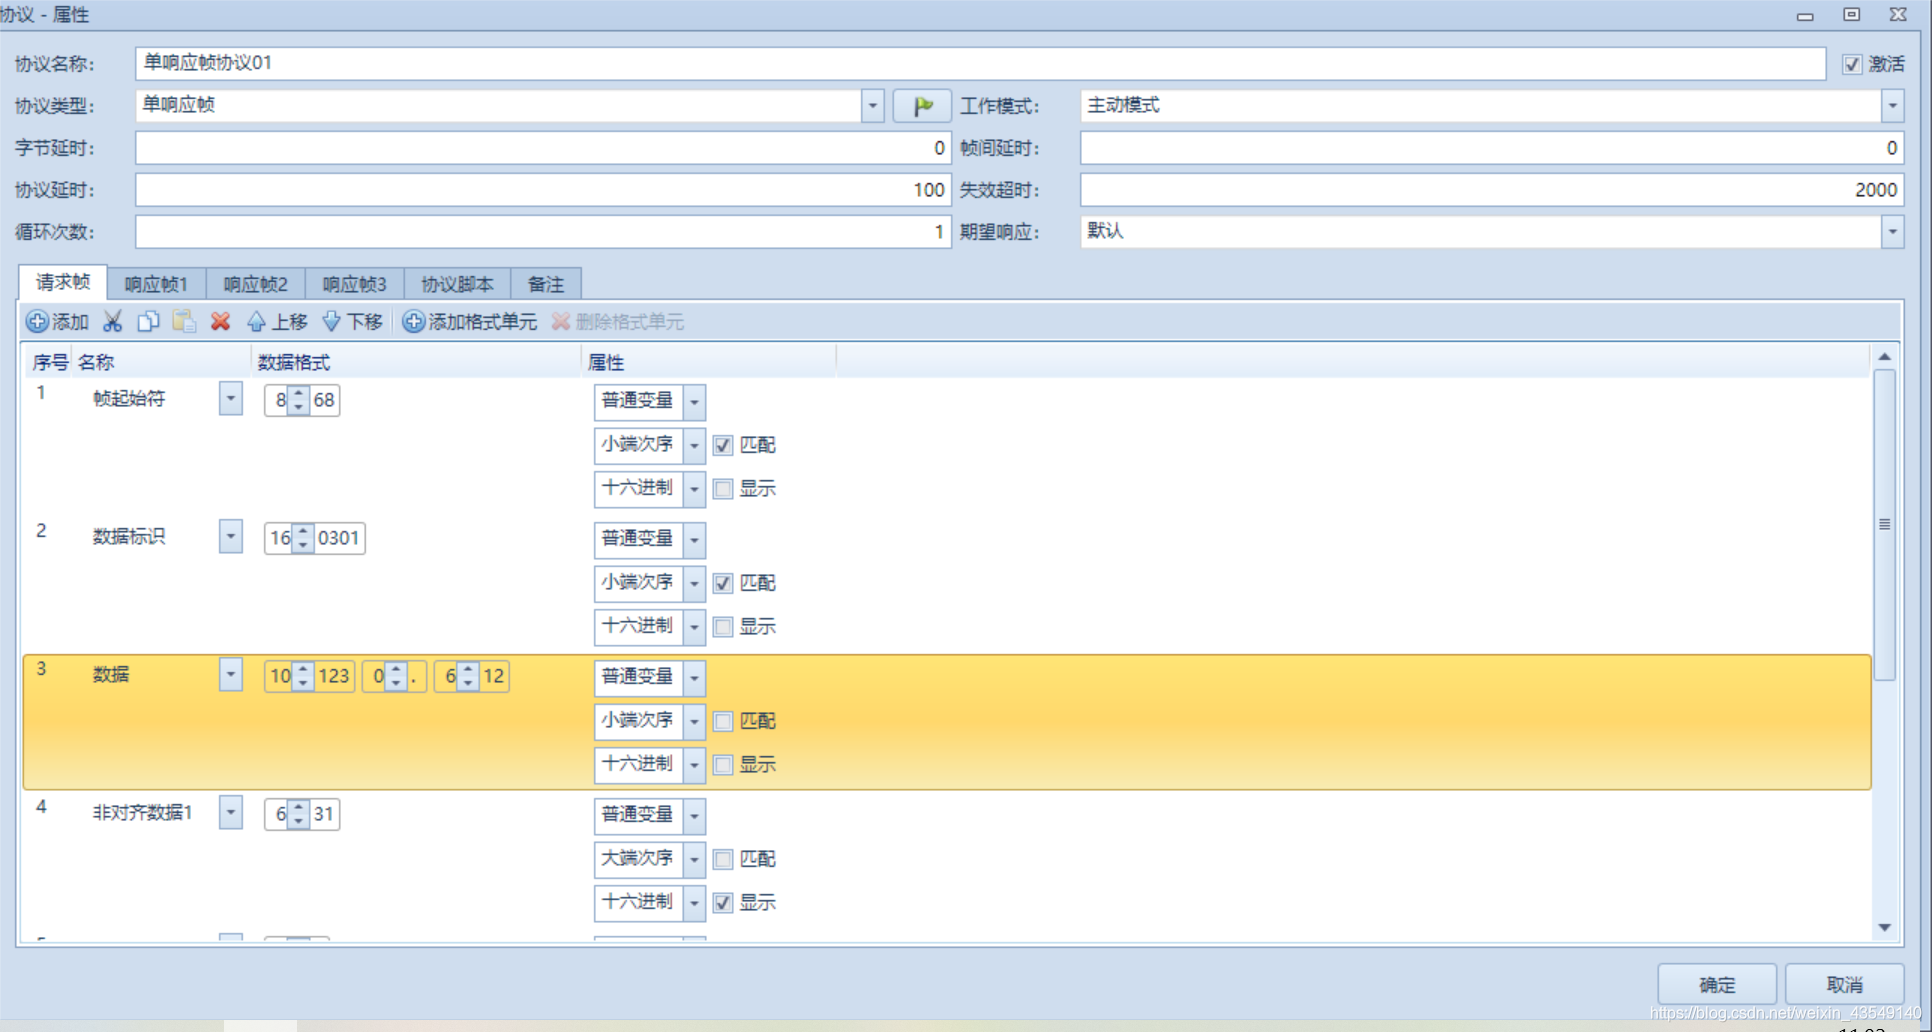Screen dimensions: 1932x1032
Task: Delete selected item with red X icon
Action: pyautogui.click(x=220, y=322)
